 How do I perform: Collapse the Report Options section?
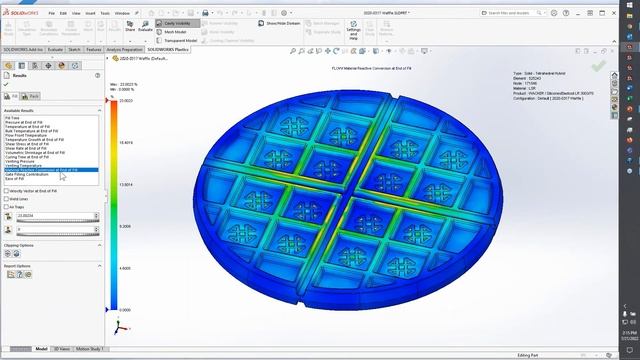tap(99, 266)
